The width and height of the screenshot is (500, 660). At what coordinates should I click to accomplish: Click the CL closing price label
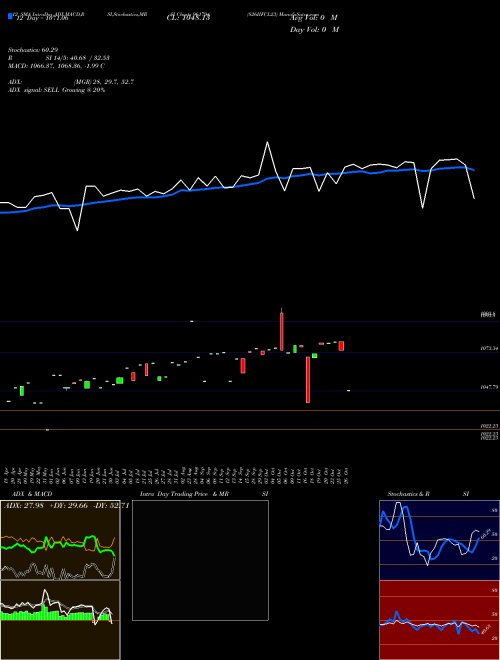(x=188, y=18)
